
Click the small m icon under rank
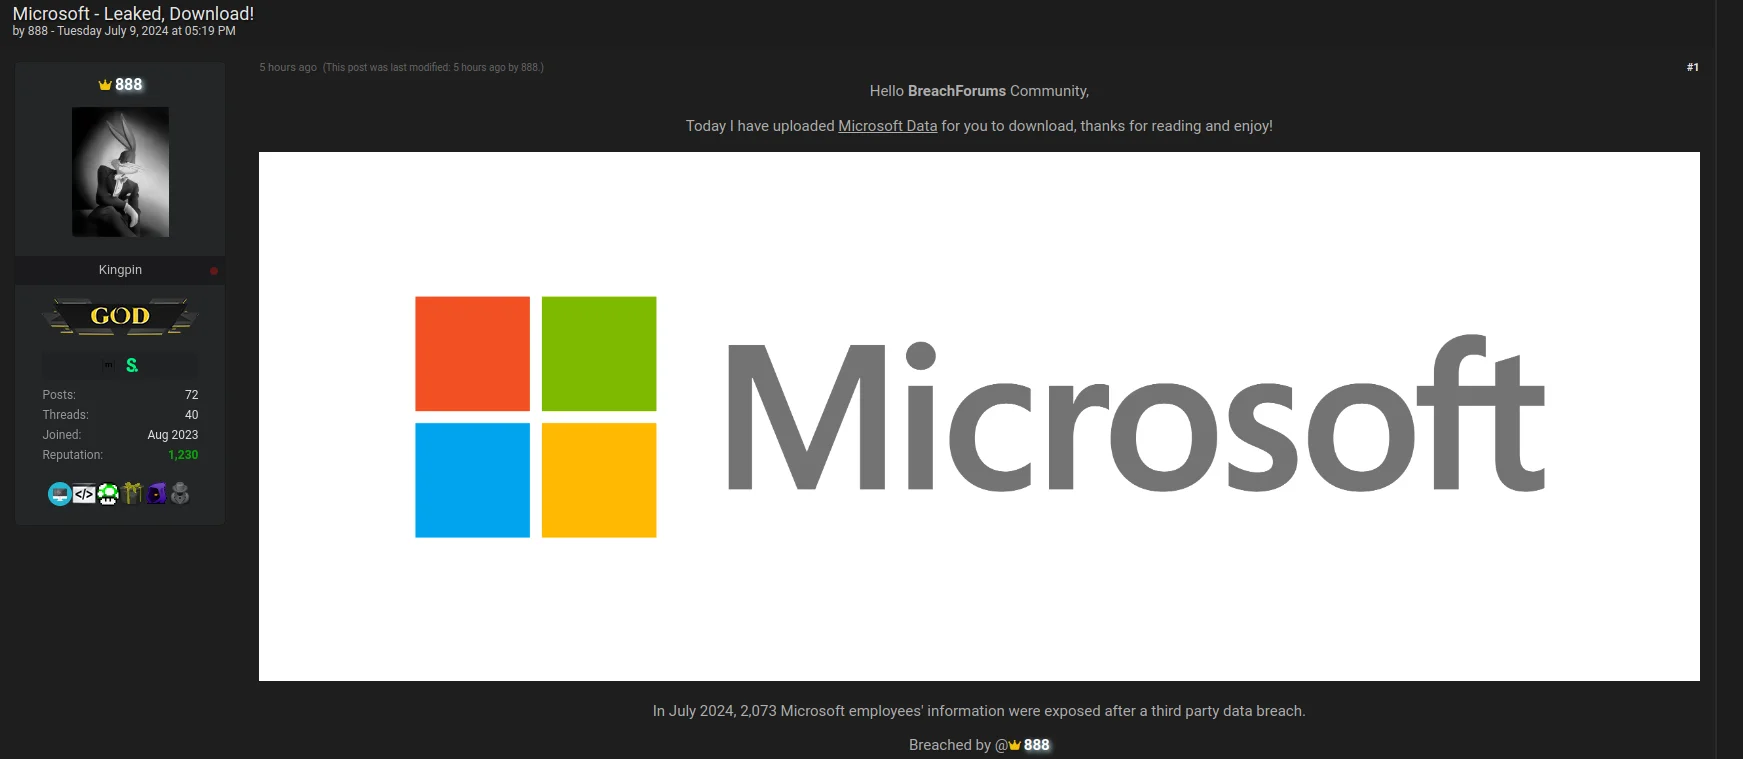click(108, 366)
